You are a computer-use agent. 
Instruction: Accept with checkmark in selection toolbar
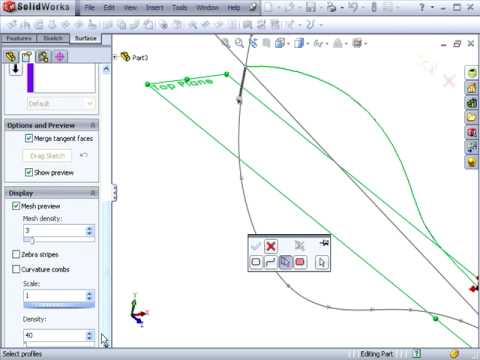[256, 246]
